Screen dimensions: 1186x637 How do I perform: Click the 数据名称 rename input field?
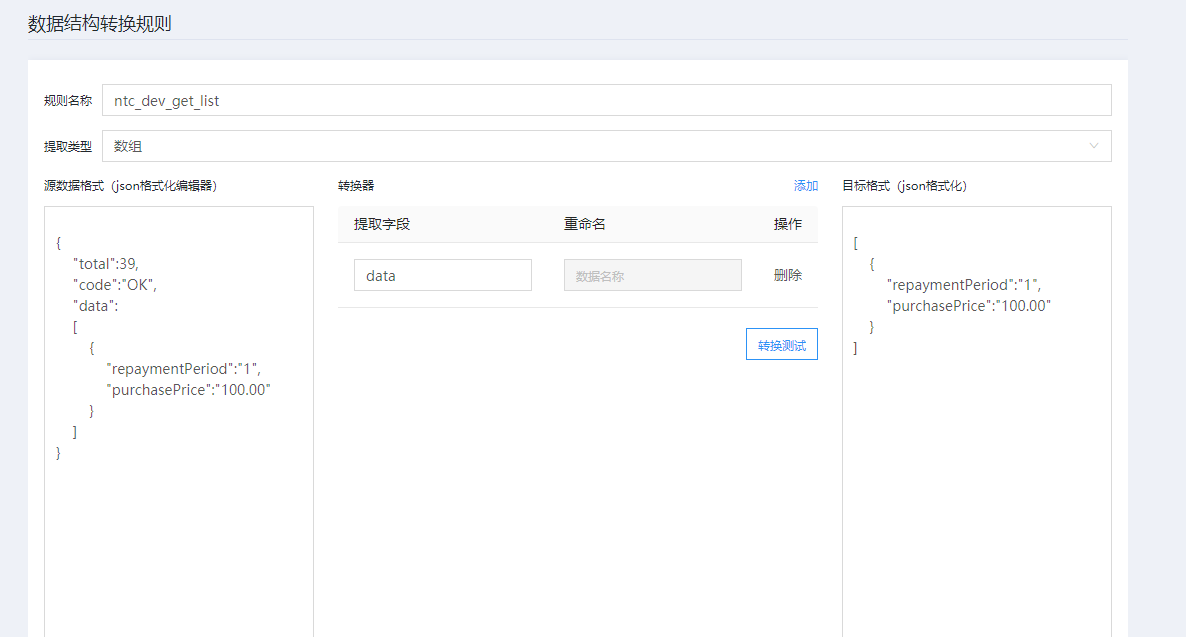click(652, 275)
